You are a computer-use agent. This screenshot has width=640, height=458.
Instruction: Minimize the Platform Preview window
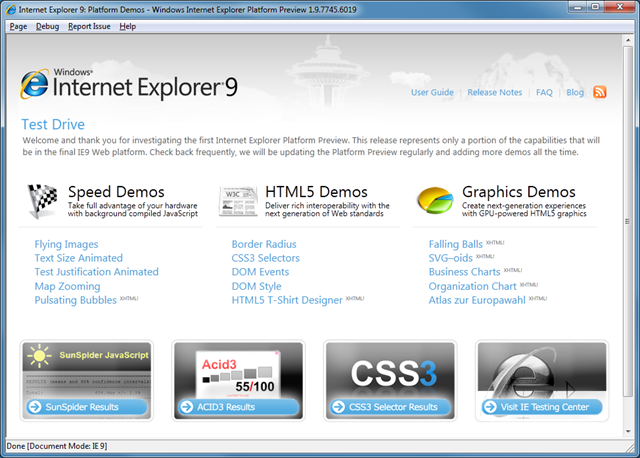(x=577, y=7)
